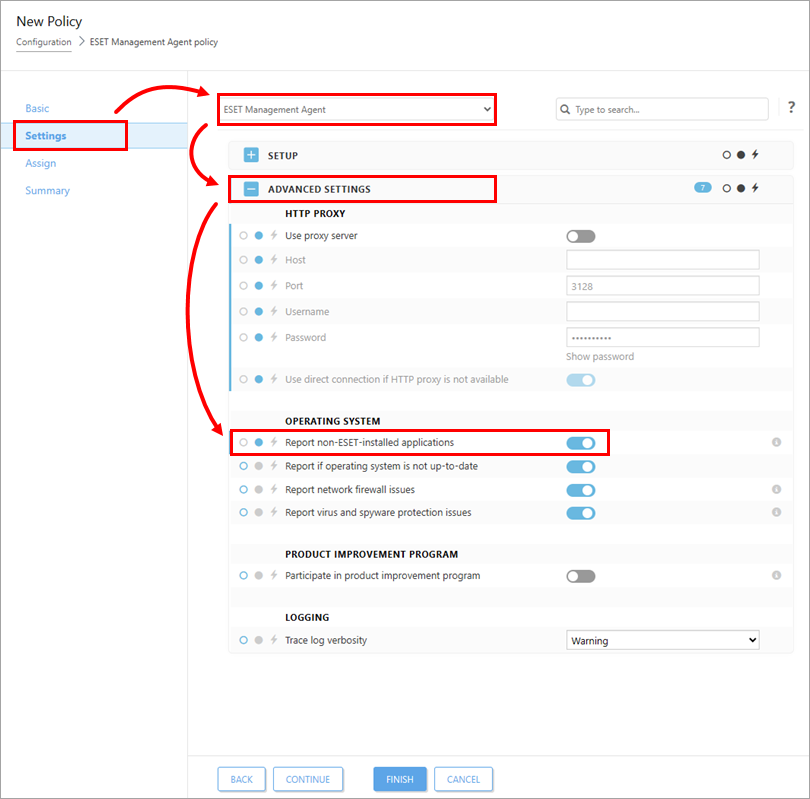Open the Trace log verbosity dropdown
The height and width of the screenshot is (799, 810).
[x=663, y=640]
